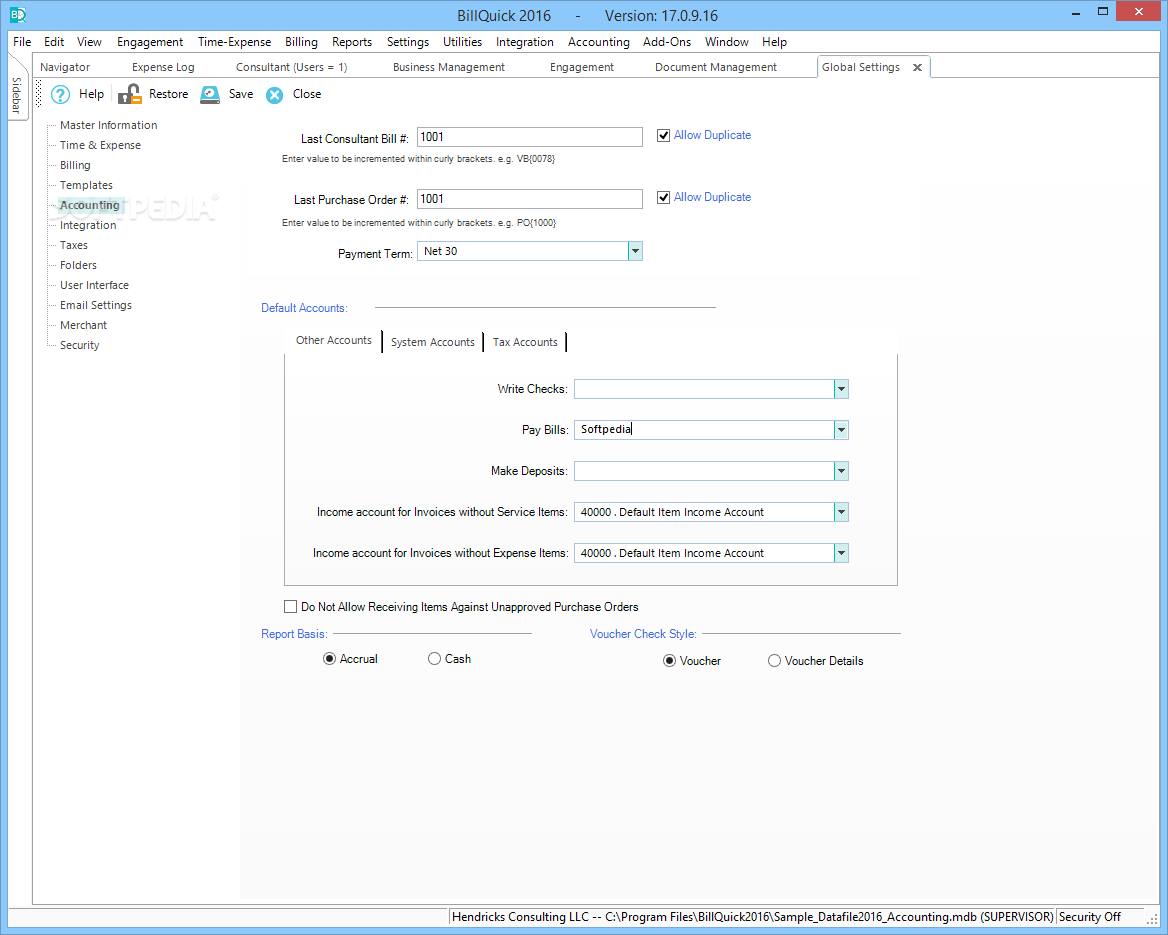Select the Voucher Details check style
Screen dimensions: 1168x935
click(775, 661)
